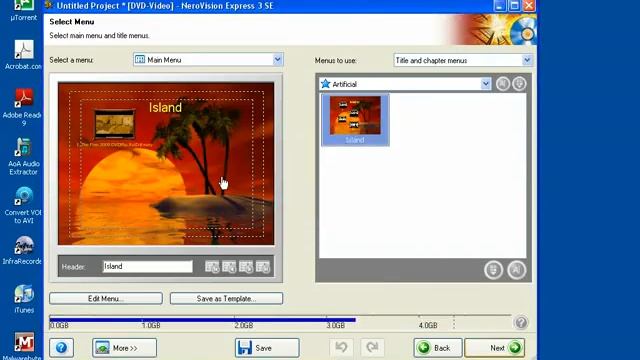This screenshot has height=360, width=640.
Task: Open the Select a menu dropdown
Action: tap(208, 60)
